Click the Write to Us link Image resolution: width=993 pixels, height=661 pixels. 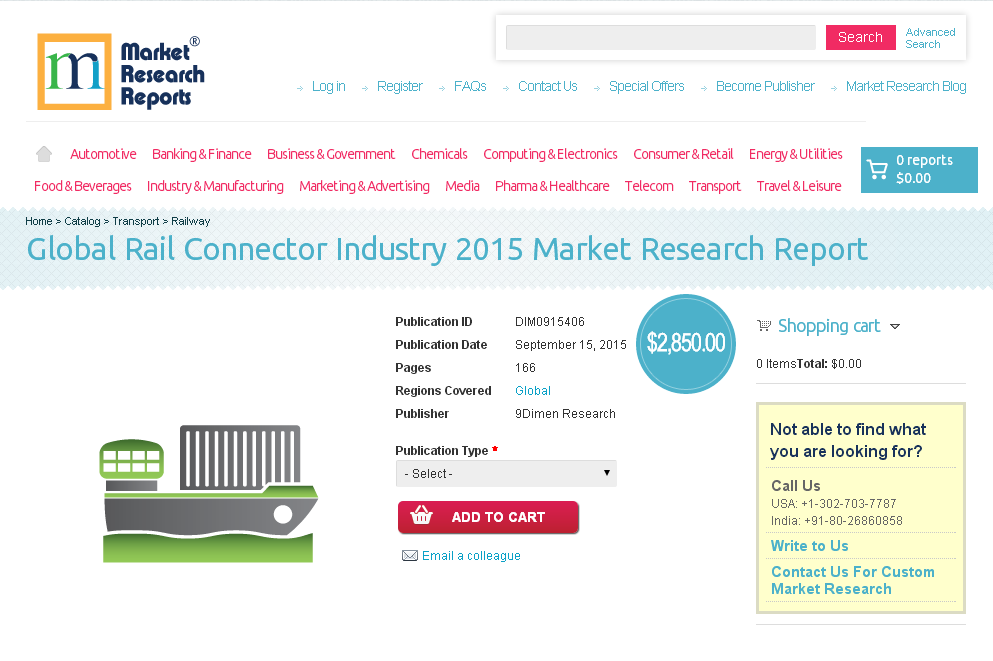coord(809,546)
